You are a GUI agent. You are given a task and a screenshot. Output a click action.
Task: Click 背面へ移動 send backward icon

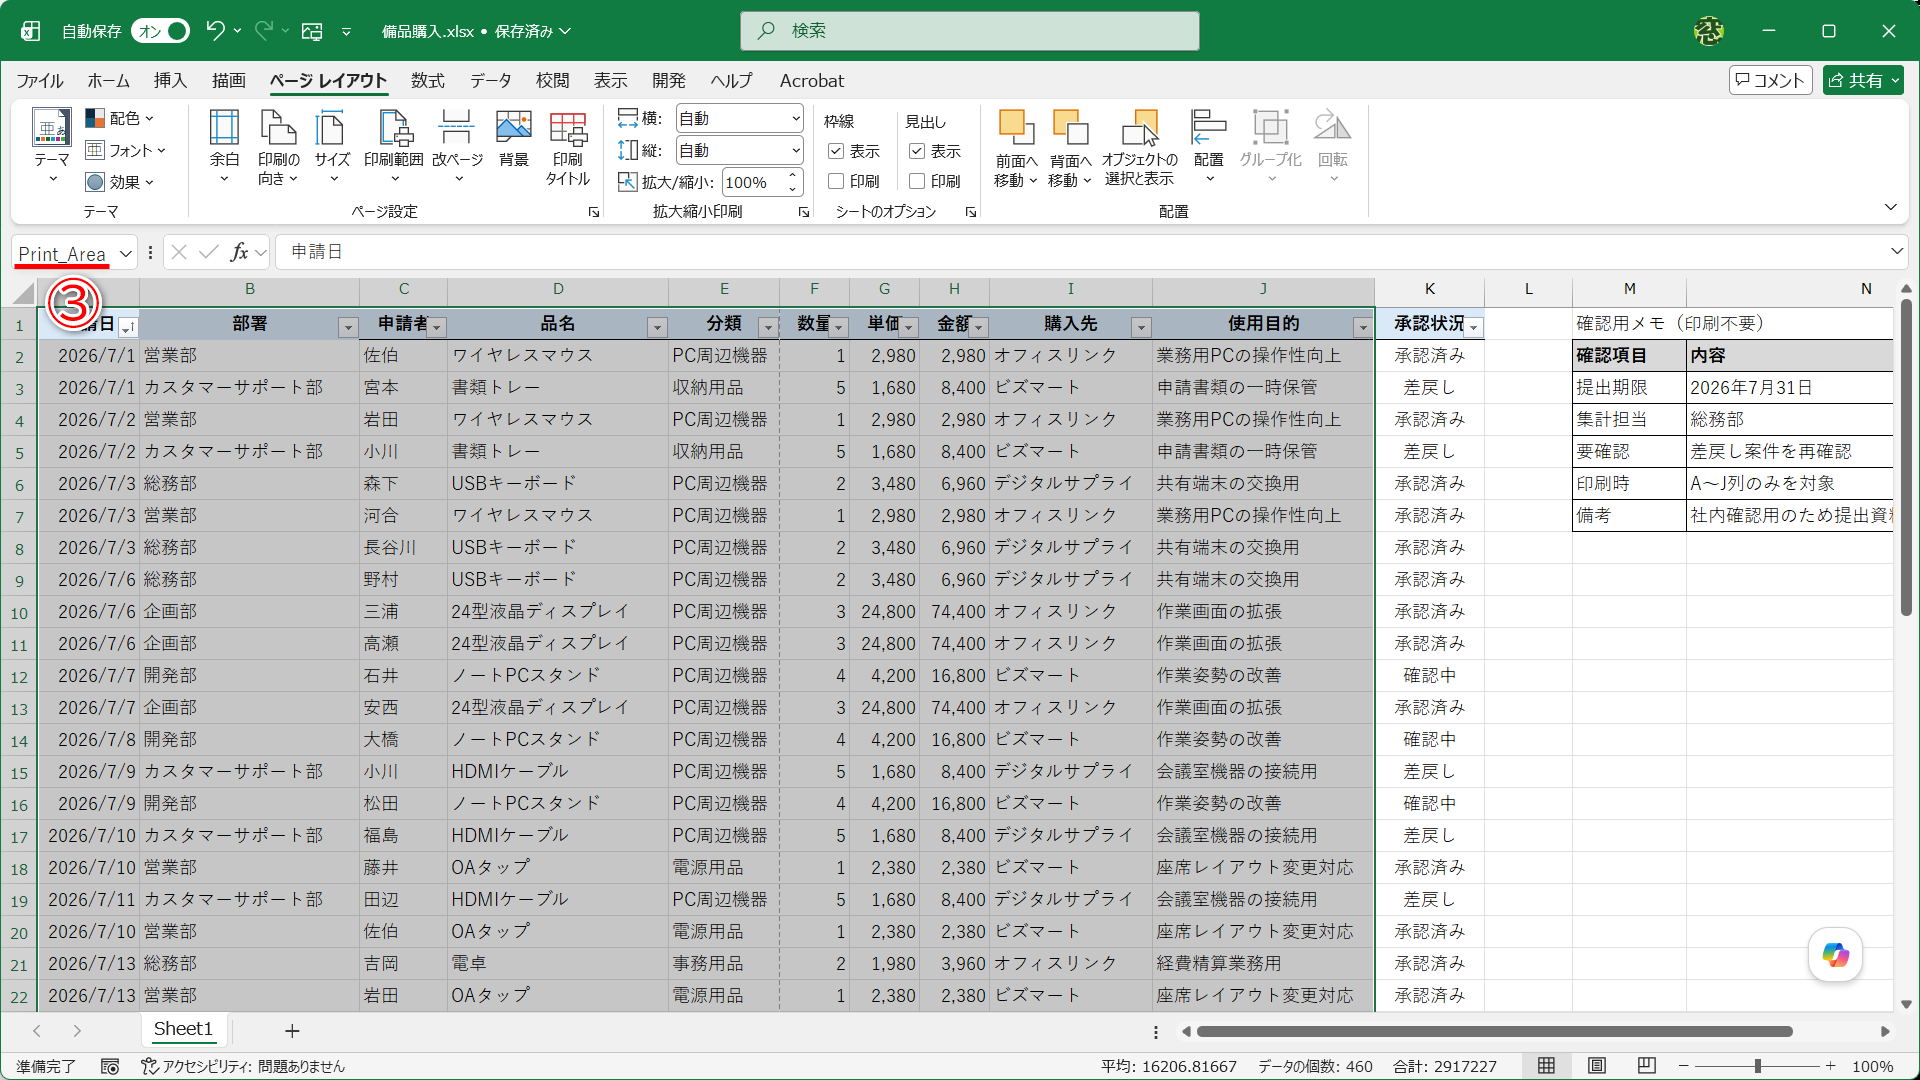pyautogui.click(x=1070, y=128)
